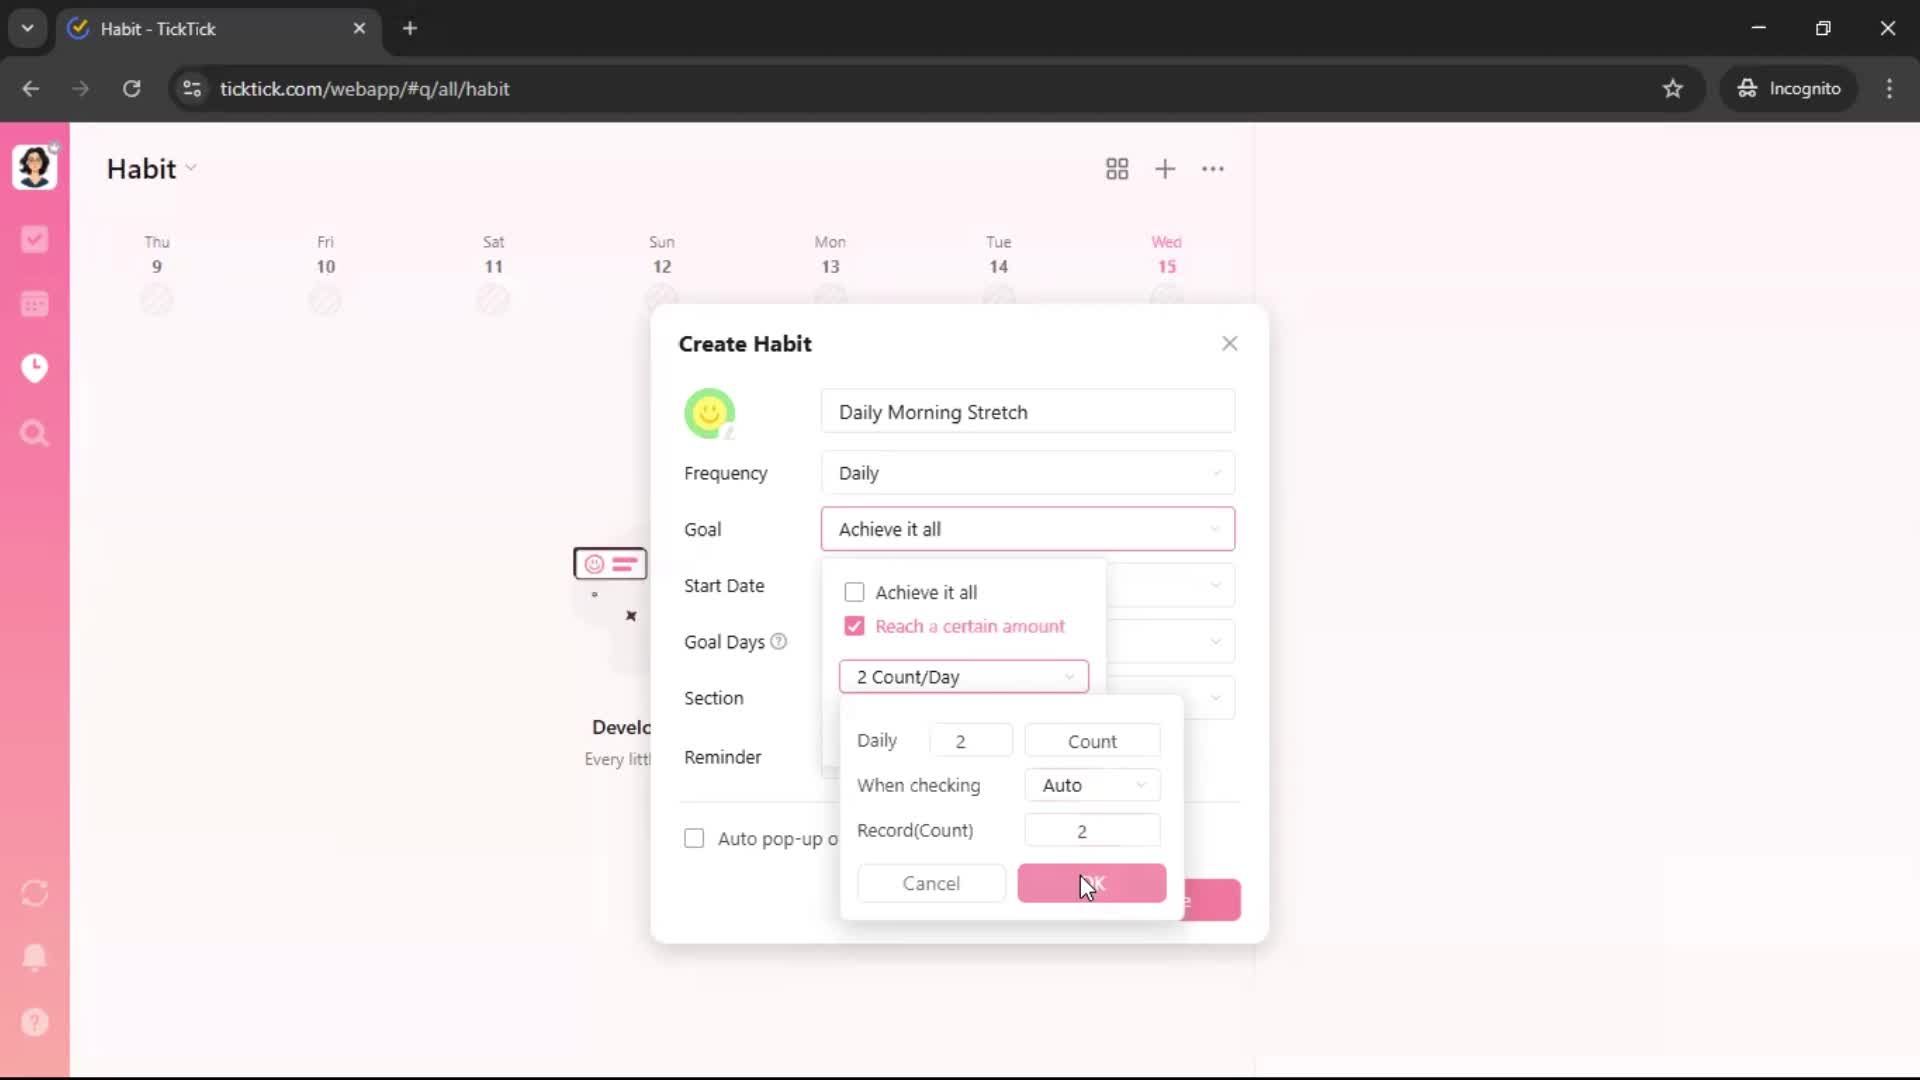Open Search from the sidebar
The height and width of the screenshot is (1080, 1920).
35,433
